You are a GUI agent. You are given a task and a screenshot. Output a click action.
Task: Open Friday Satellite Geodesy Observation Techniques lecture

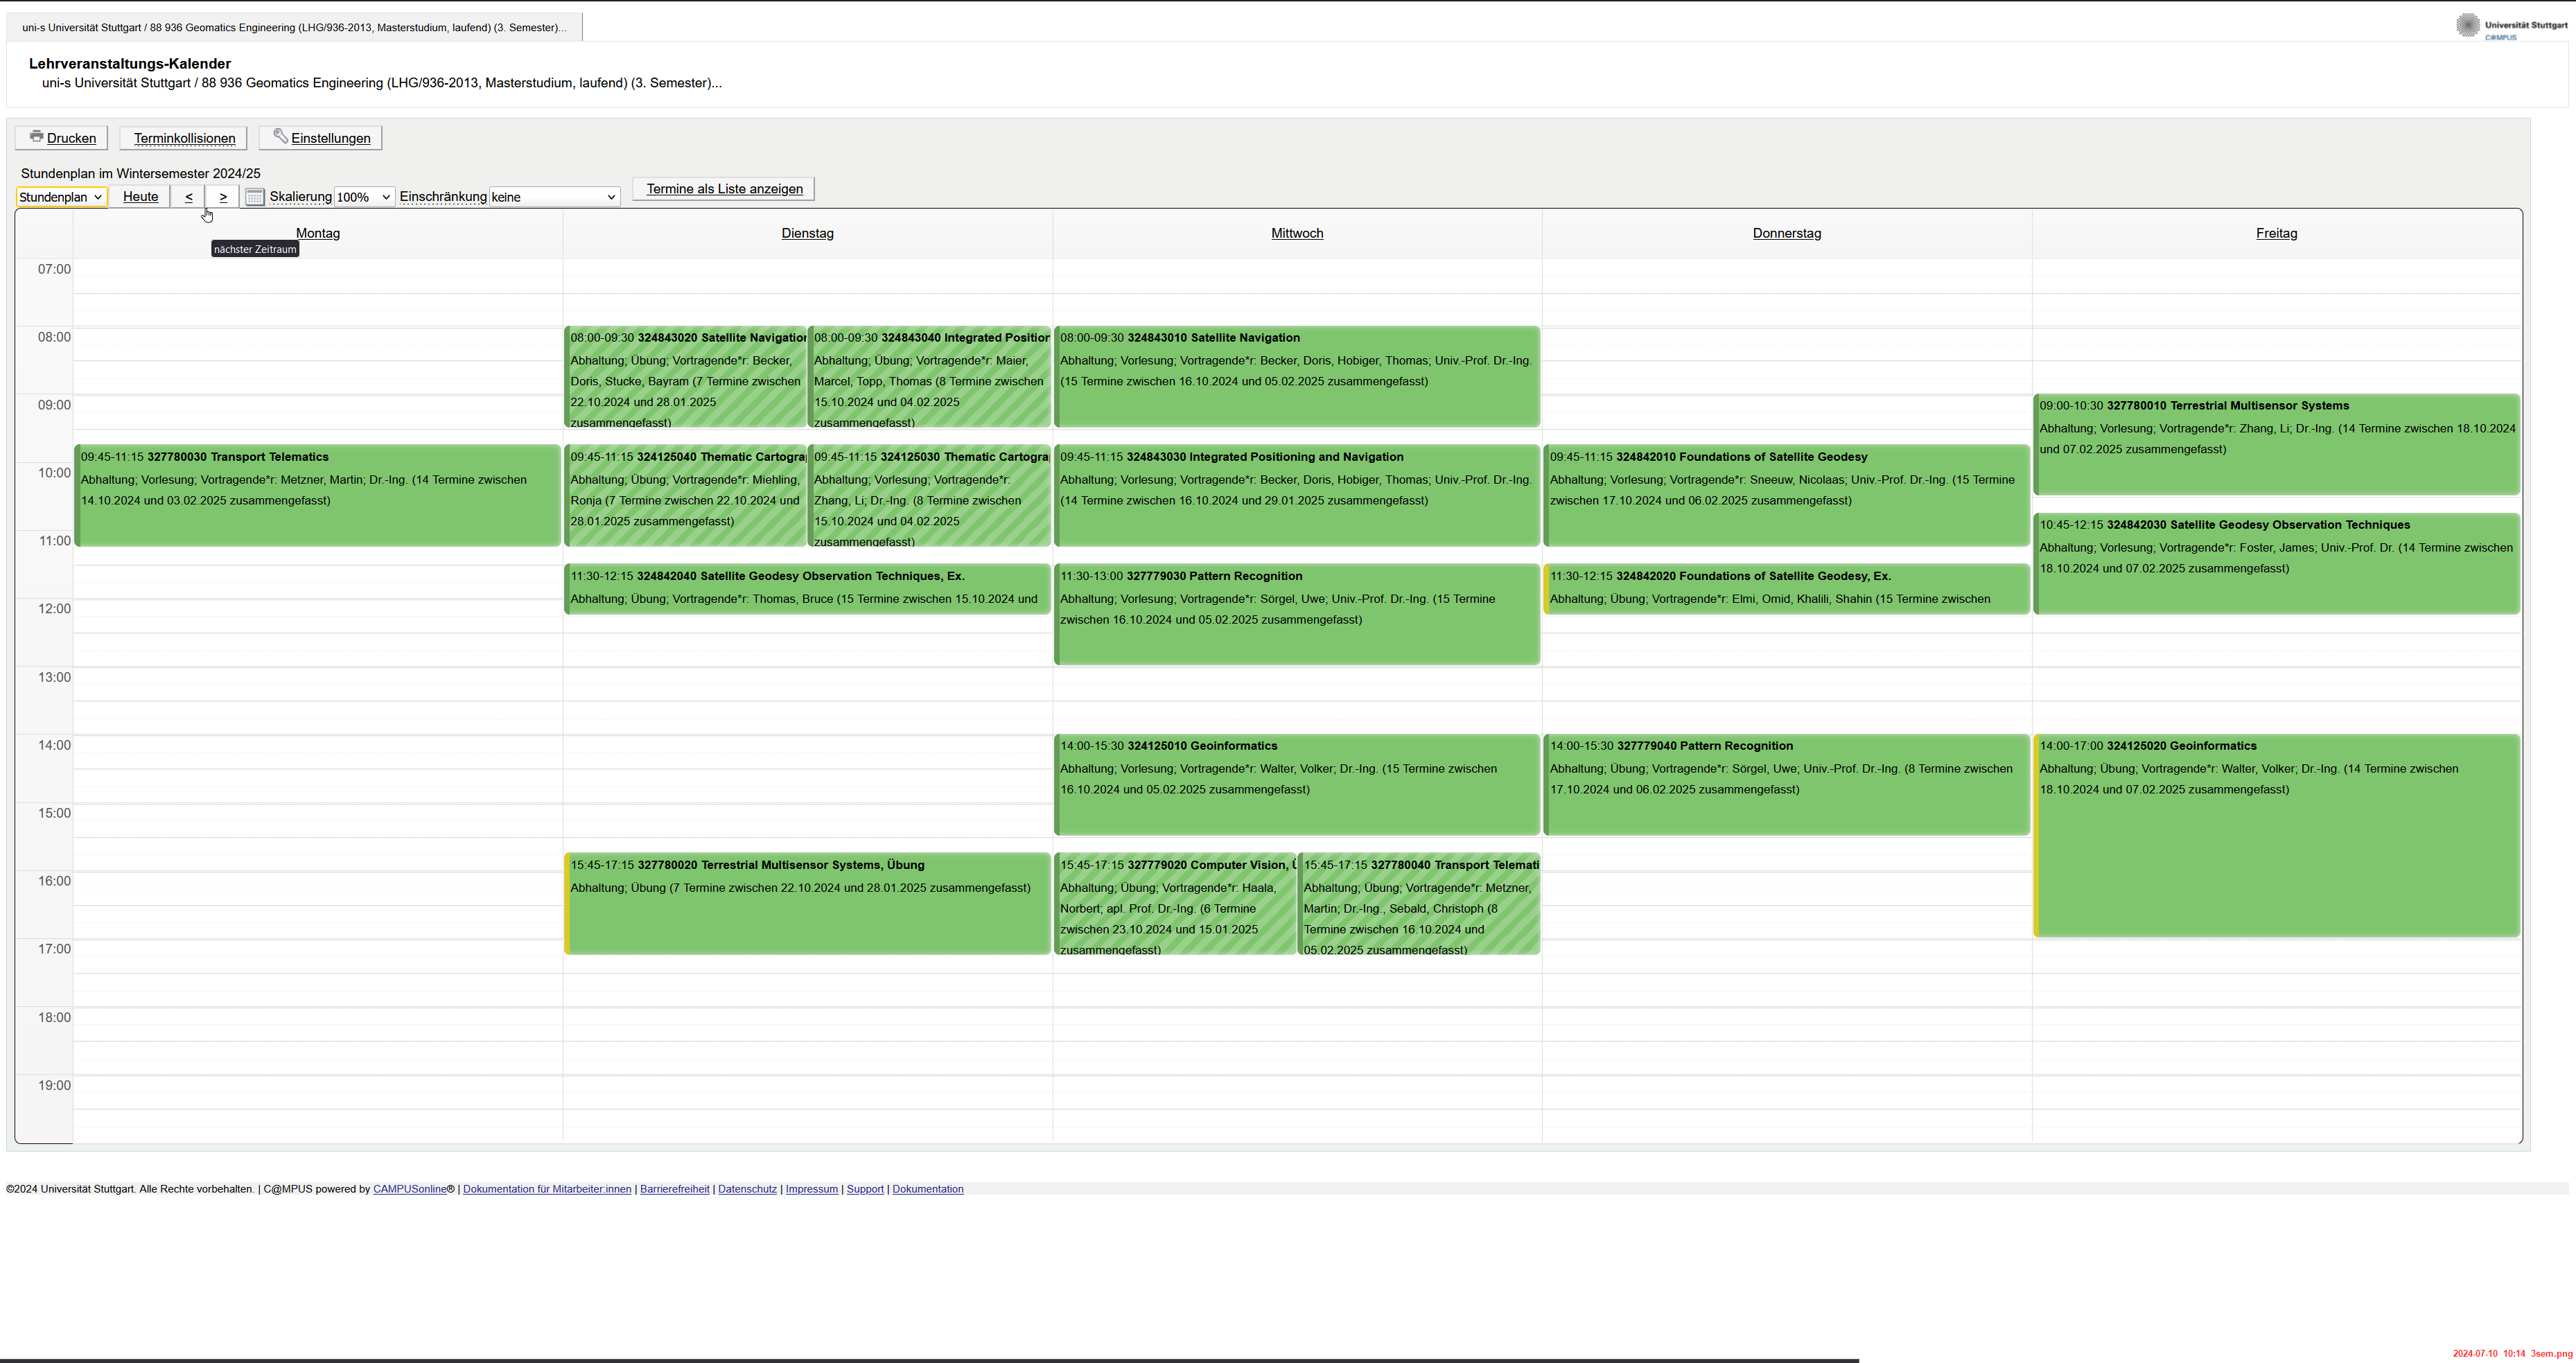(2277, 563)
